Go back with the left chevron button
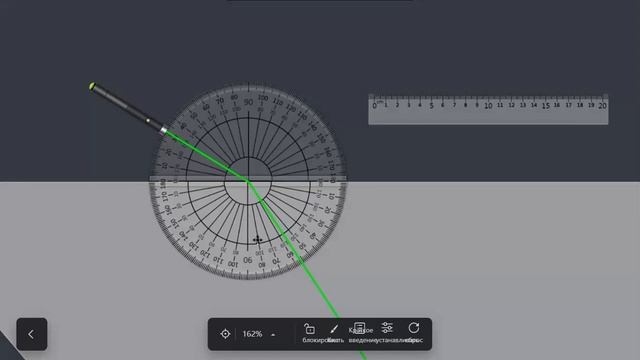The image size is (640, 360). [32, 334]
